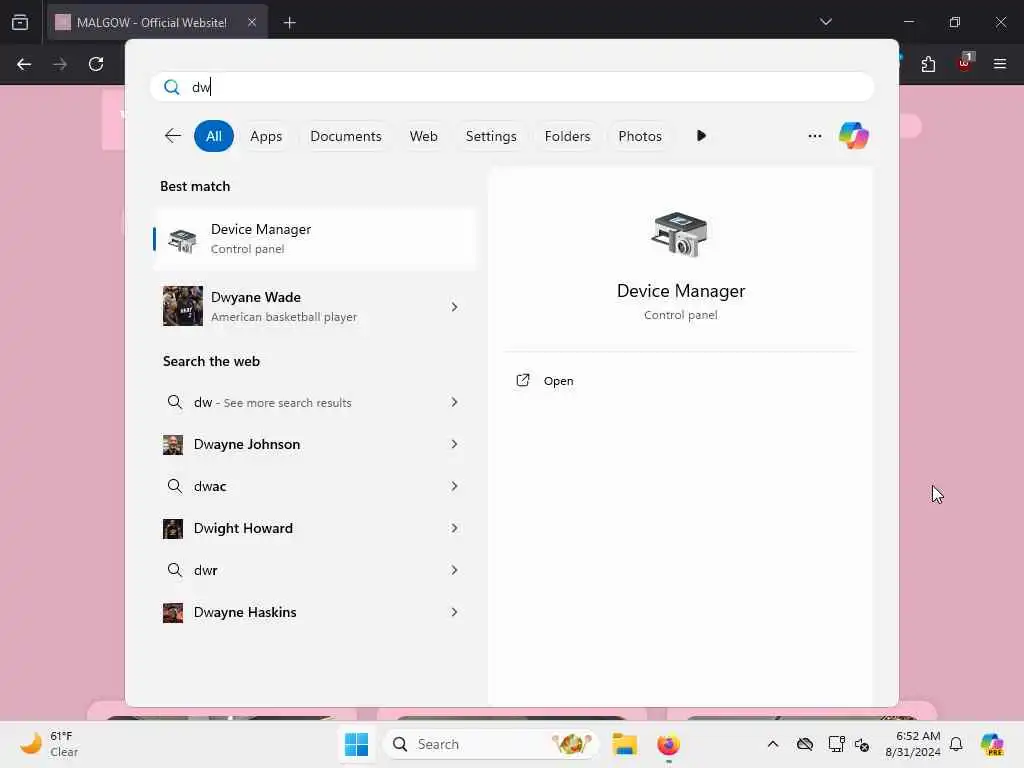Image resolution: width=1024 pixels, height=768 pixels.
Task: Switch to Photos filter
Action: (639, 136)
